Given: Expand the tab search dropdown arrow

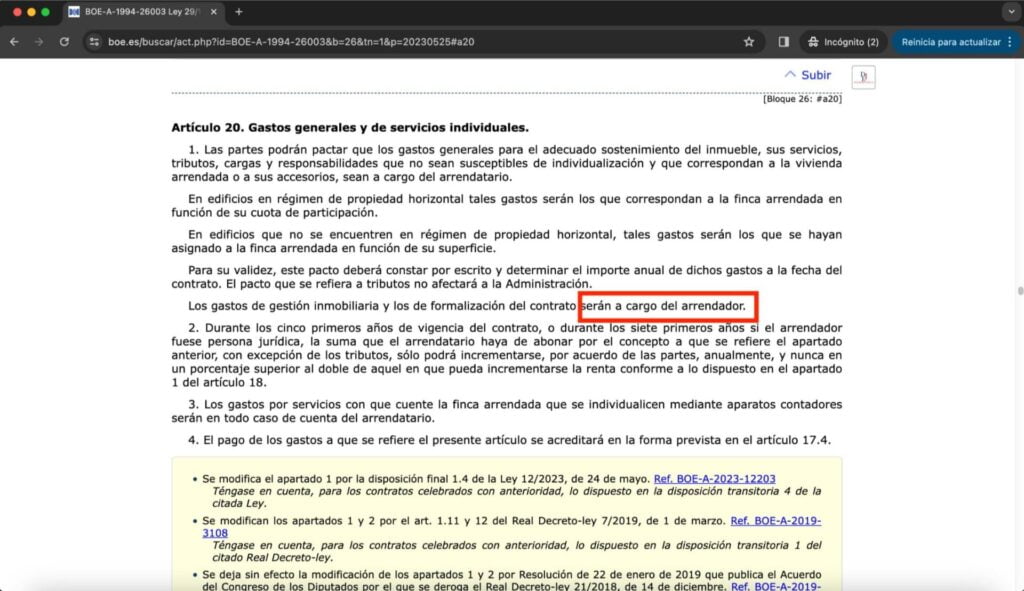Looking at the screenshot, I should tap(1012, 12).
